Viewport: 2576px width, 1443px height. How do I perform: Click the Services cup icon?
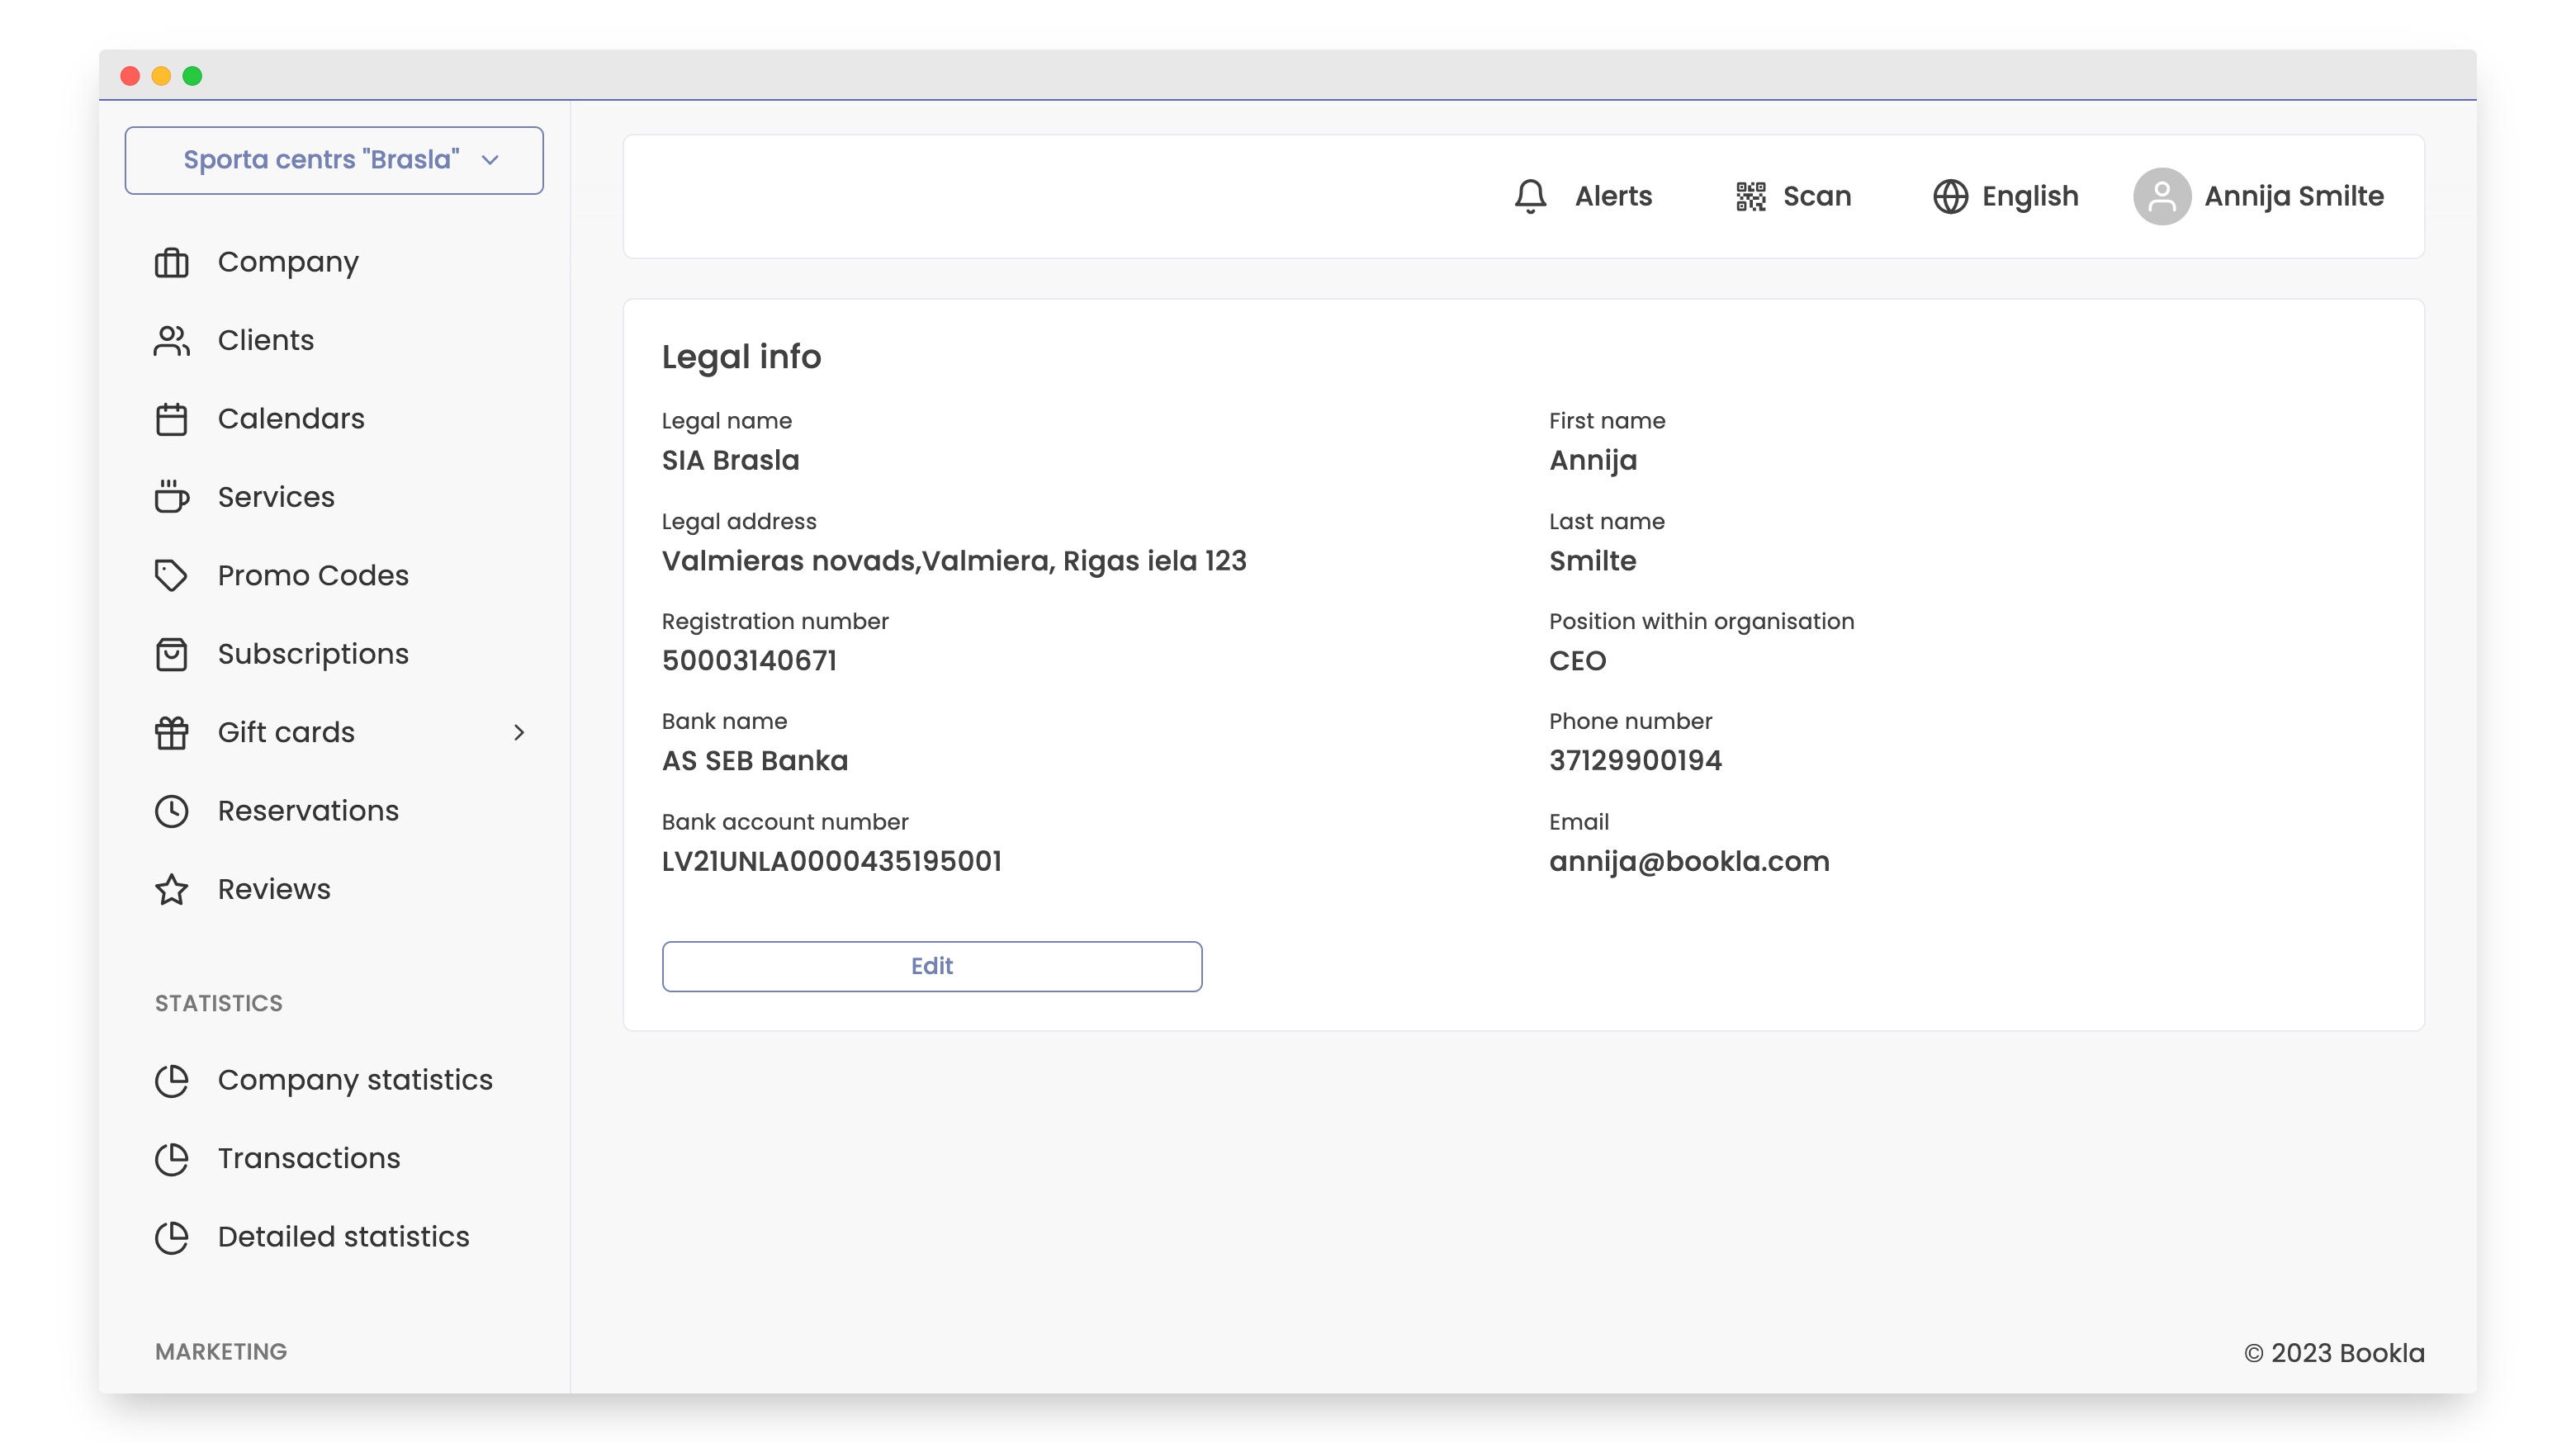pos(171,497)
